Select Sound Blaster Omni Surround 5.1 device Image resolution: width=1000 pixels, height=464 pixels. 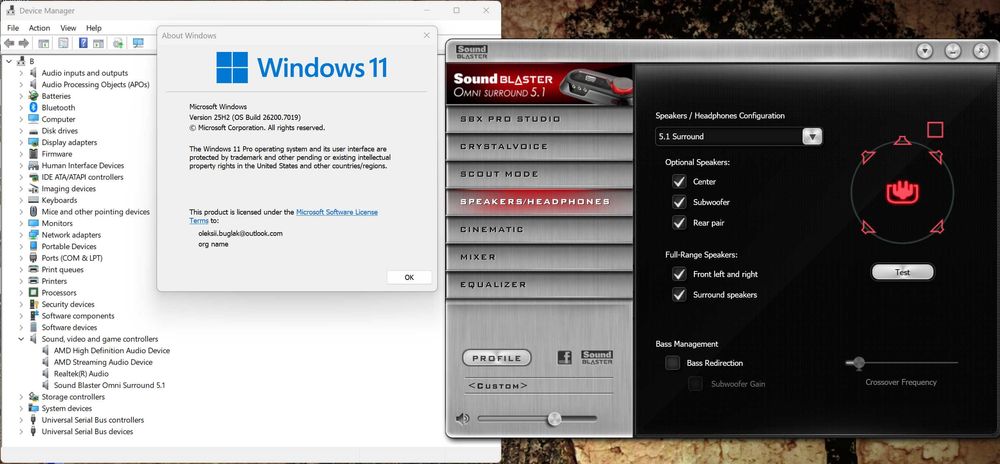(109, 386)
